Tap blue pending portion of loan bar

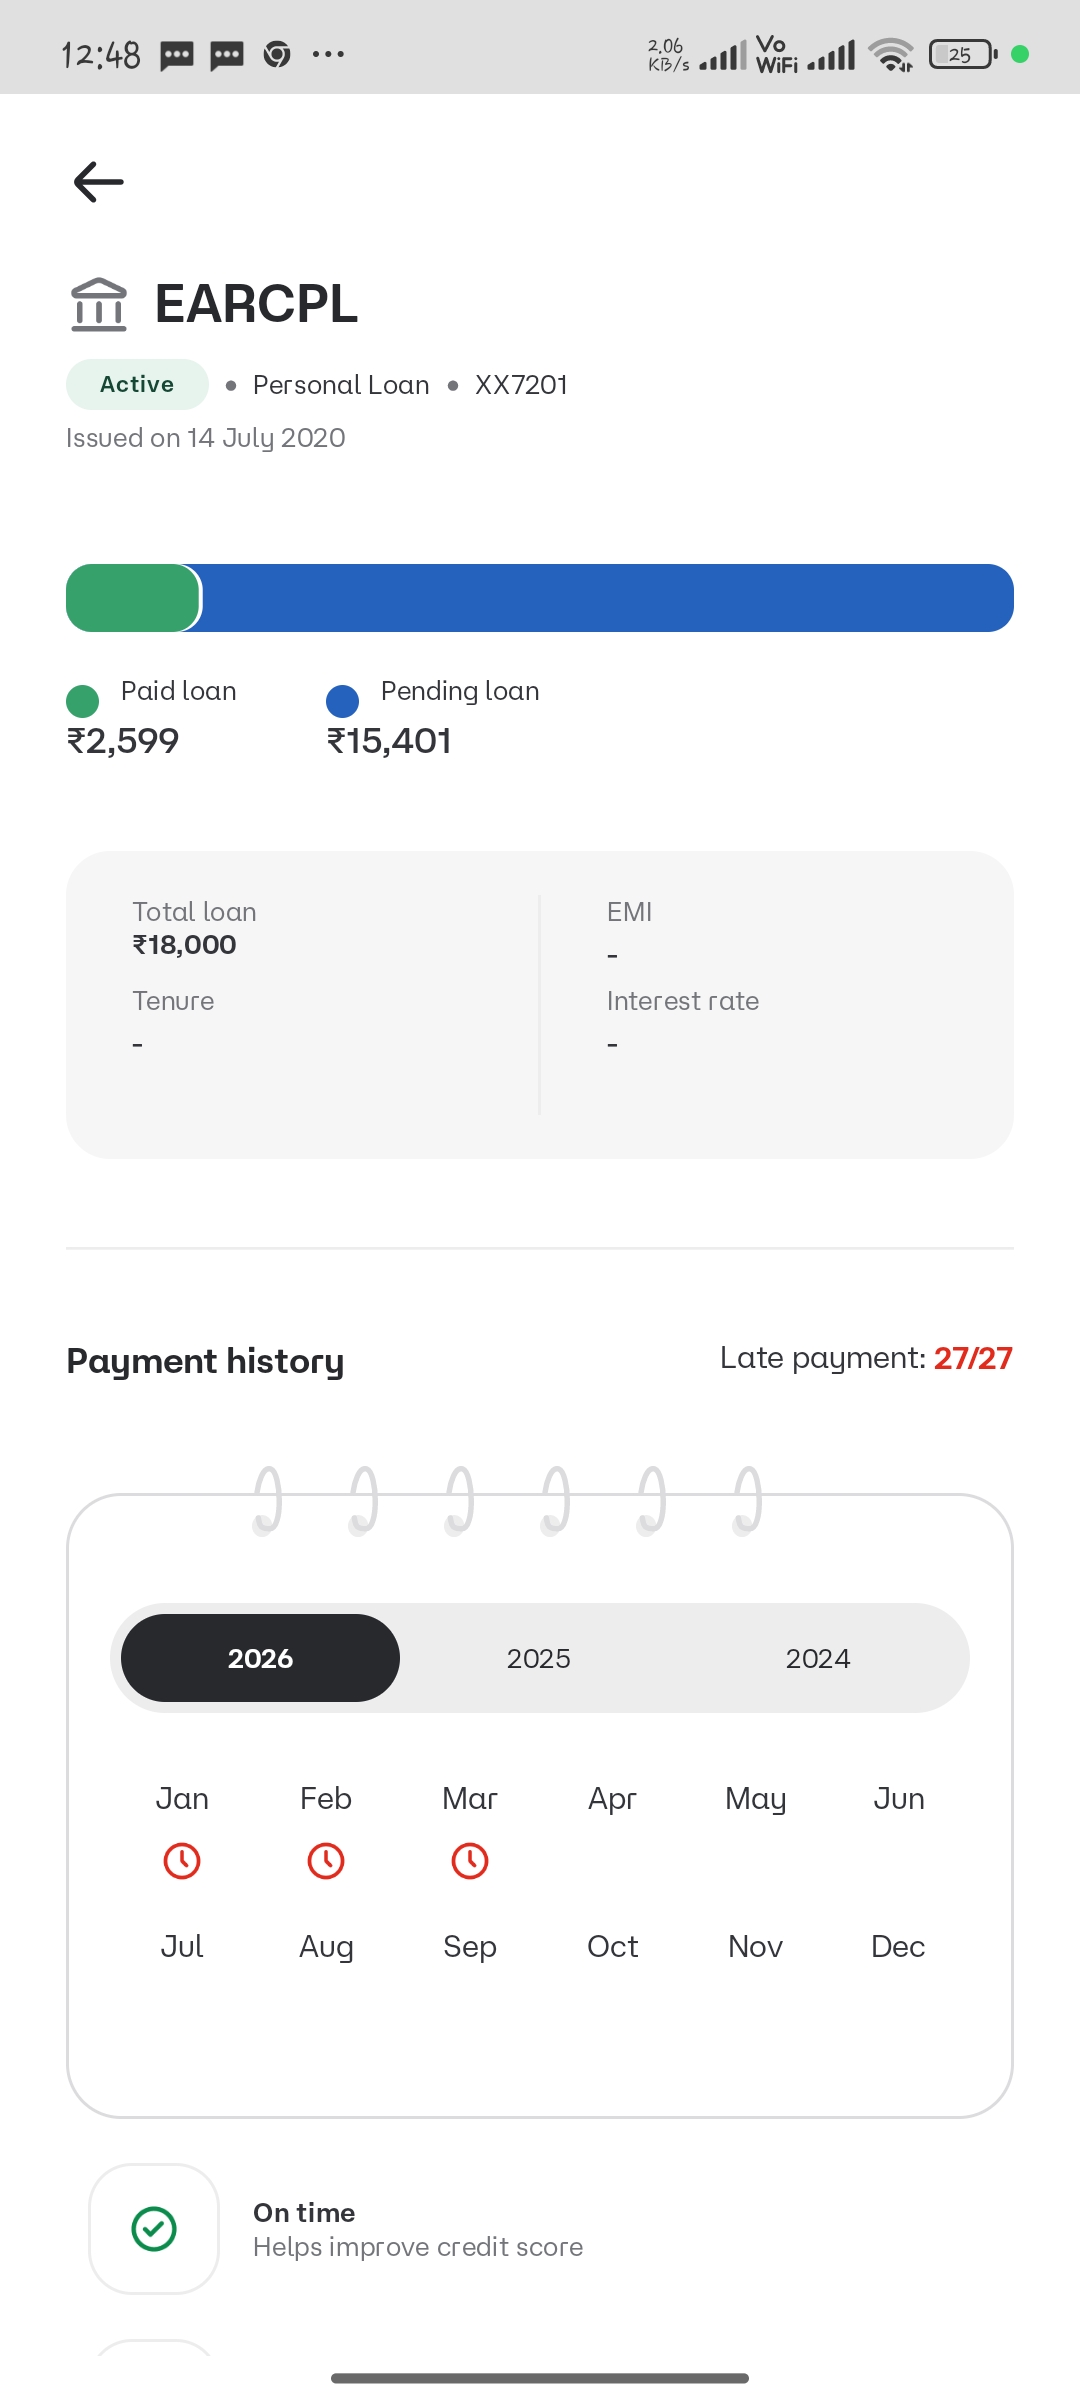coord(606,598)
